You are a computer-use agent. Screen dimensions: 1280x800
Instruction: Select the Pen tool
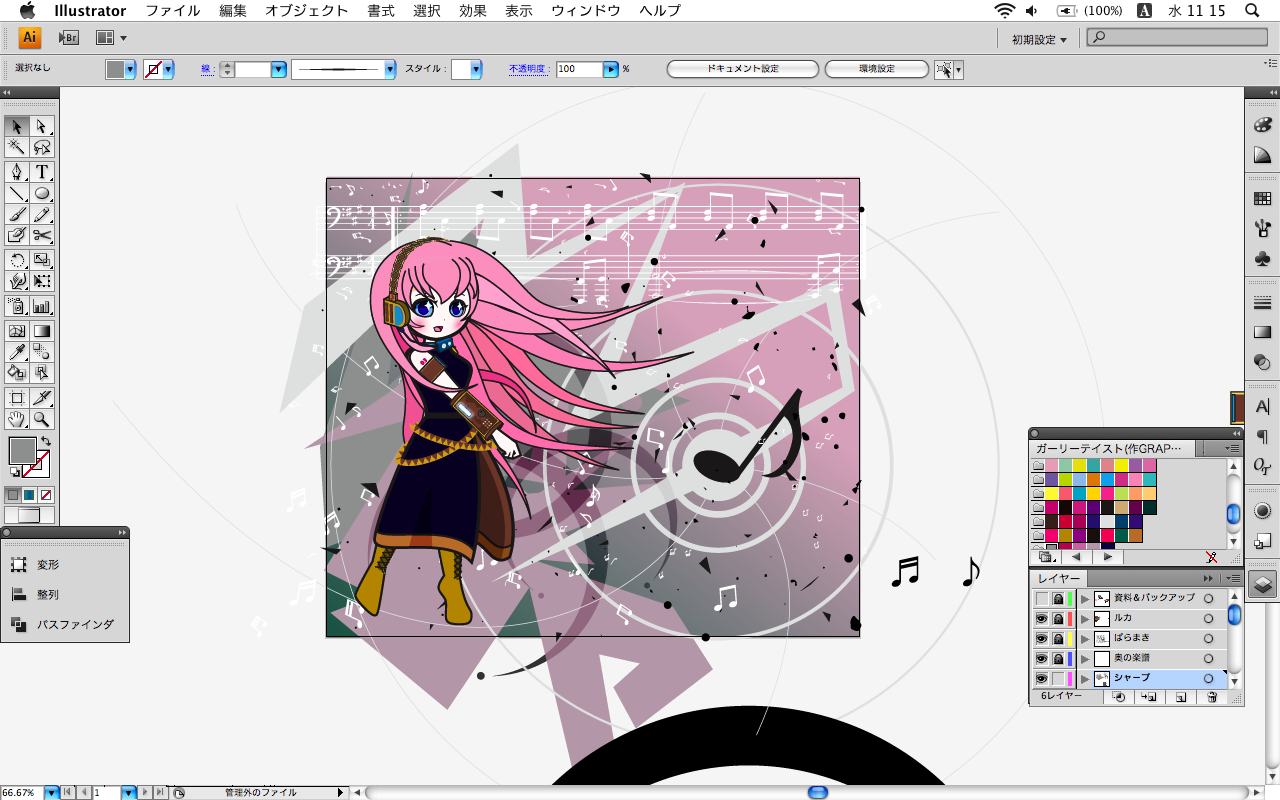(x=17, y=172)
